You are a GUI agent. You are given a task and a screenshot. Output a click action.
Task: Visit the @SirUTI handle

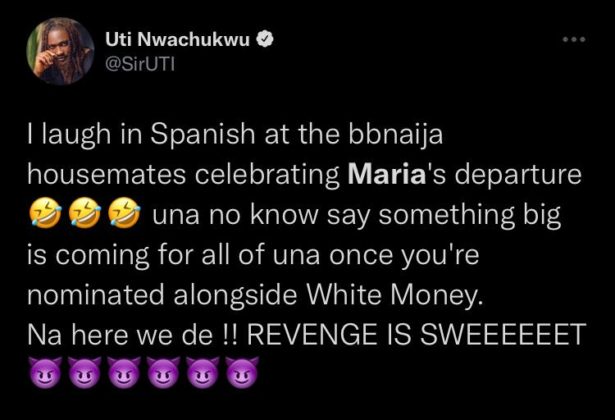[140, 65]
